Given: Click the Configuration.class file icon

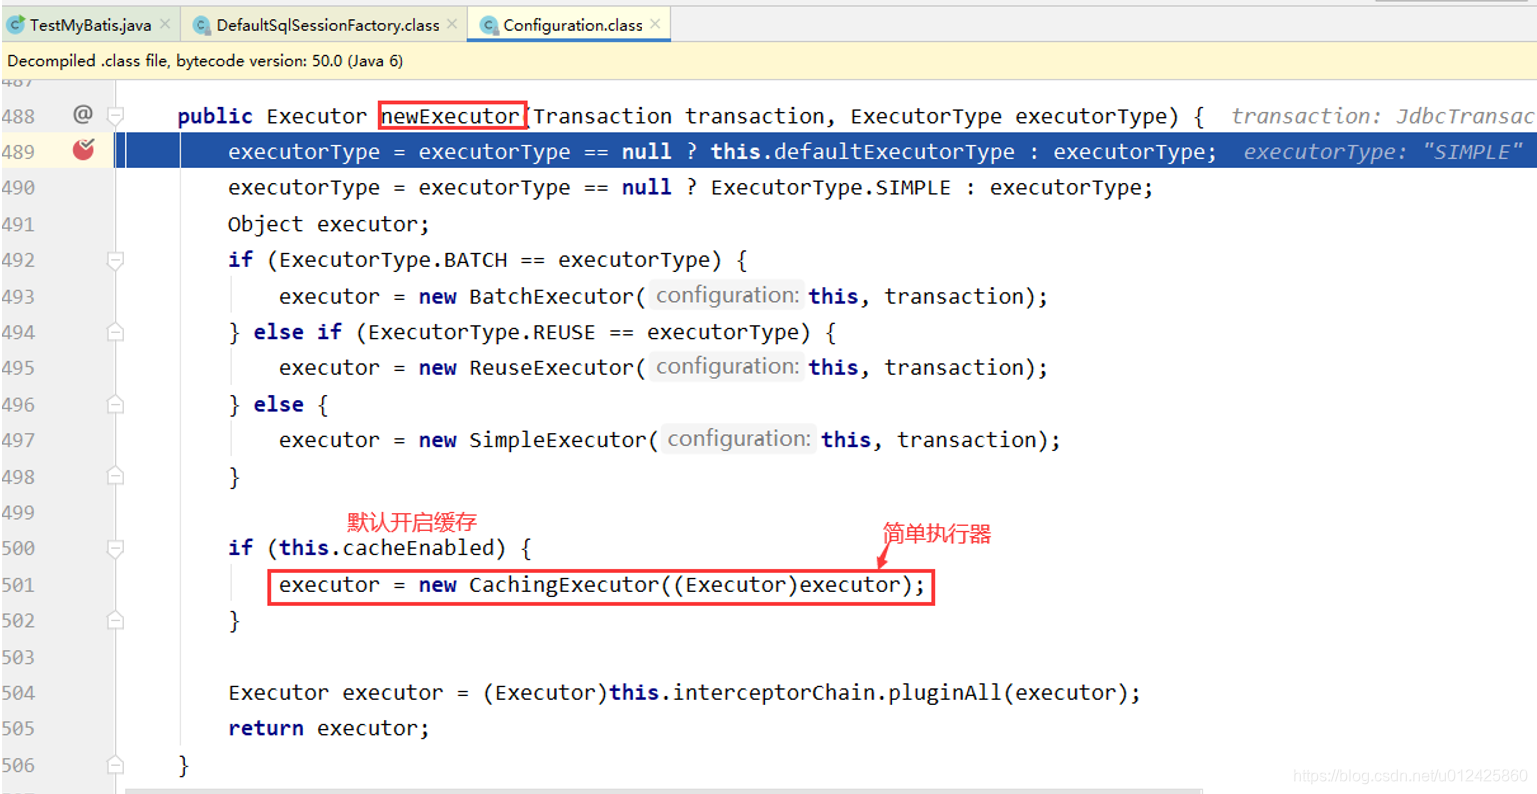Looking at the screenshot, I should (489, 25).
